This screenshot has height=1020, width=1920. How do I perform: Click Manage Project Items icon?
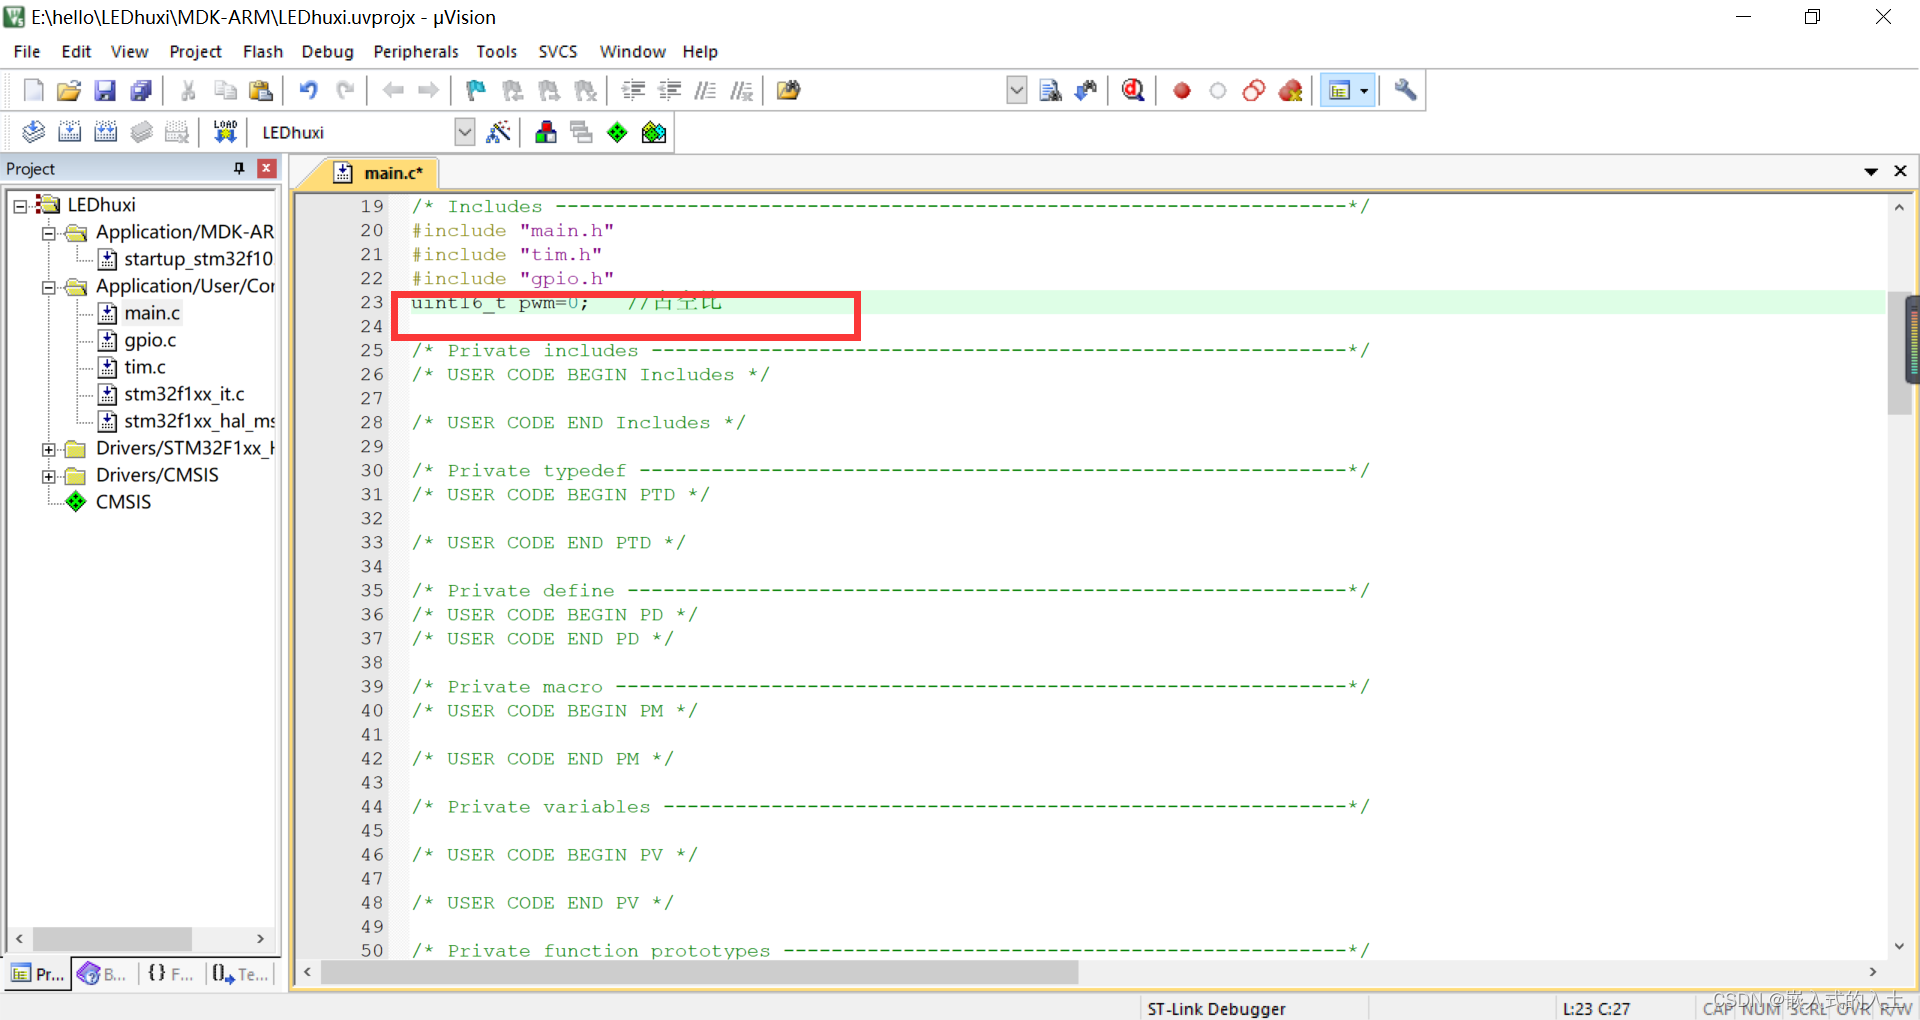[545, 132]
